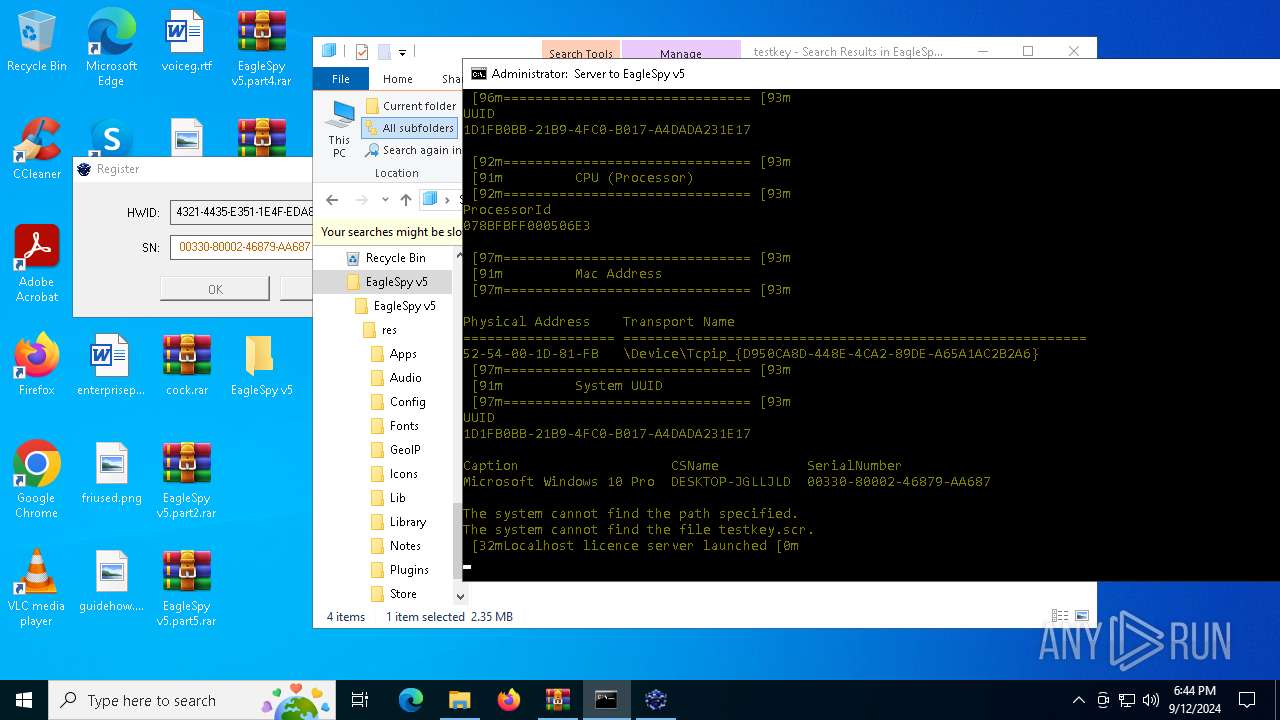Image resolution: width=1280 pixels, height=720 pixels.
Task: Click Search again in option
Action: 414,150
